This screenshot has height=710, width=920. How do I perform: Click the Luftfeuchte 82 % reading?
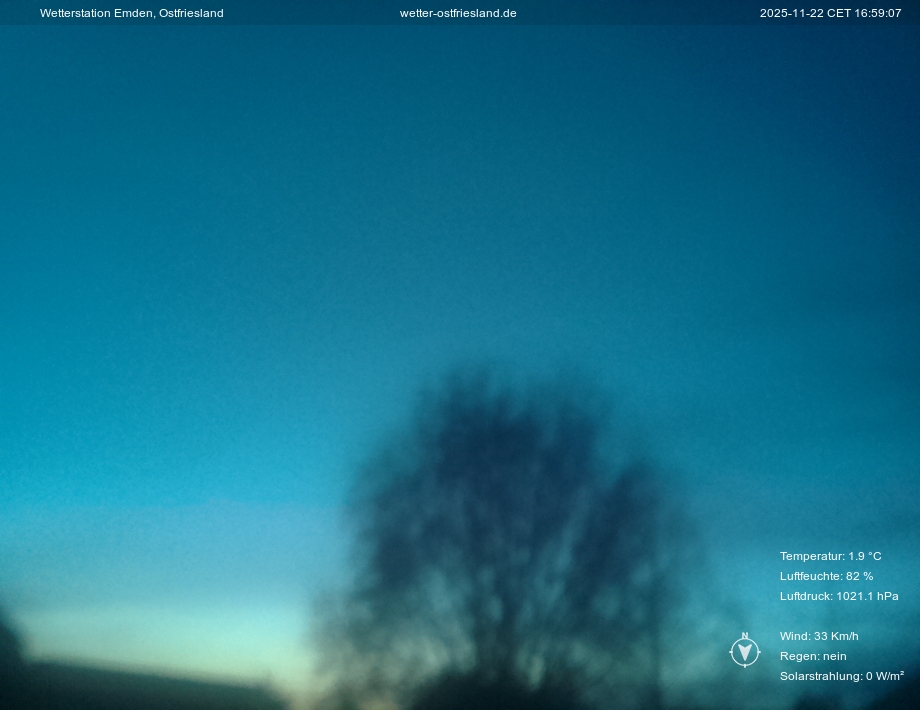tap(826, 576)
